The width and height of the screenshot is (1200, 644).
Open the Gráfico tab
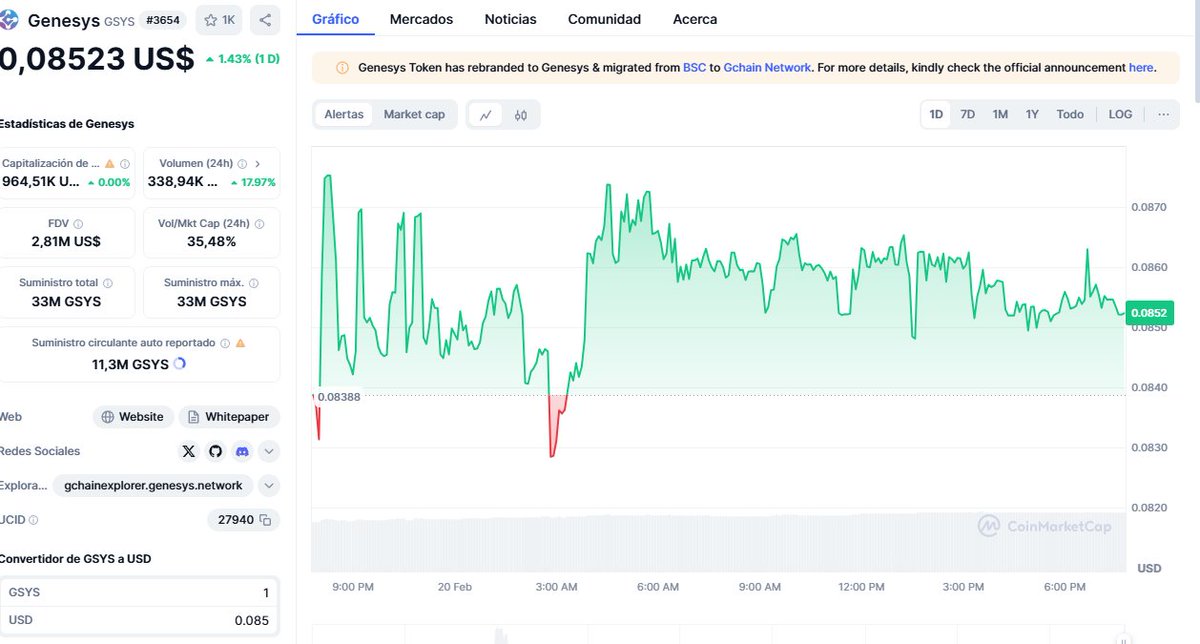coord(335,19)
